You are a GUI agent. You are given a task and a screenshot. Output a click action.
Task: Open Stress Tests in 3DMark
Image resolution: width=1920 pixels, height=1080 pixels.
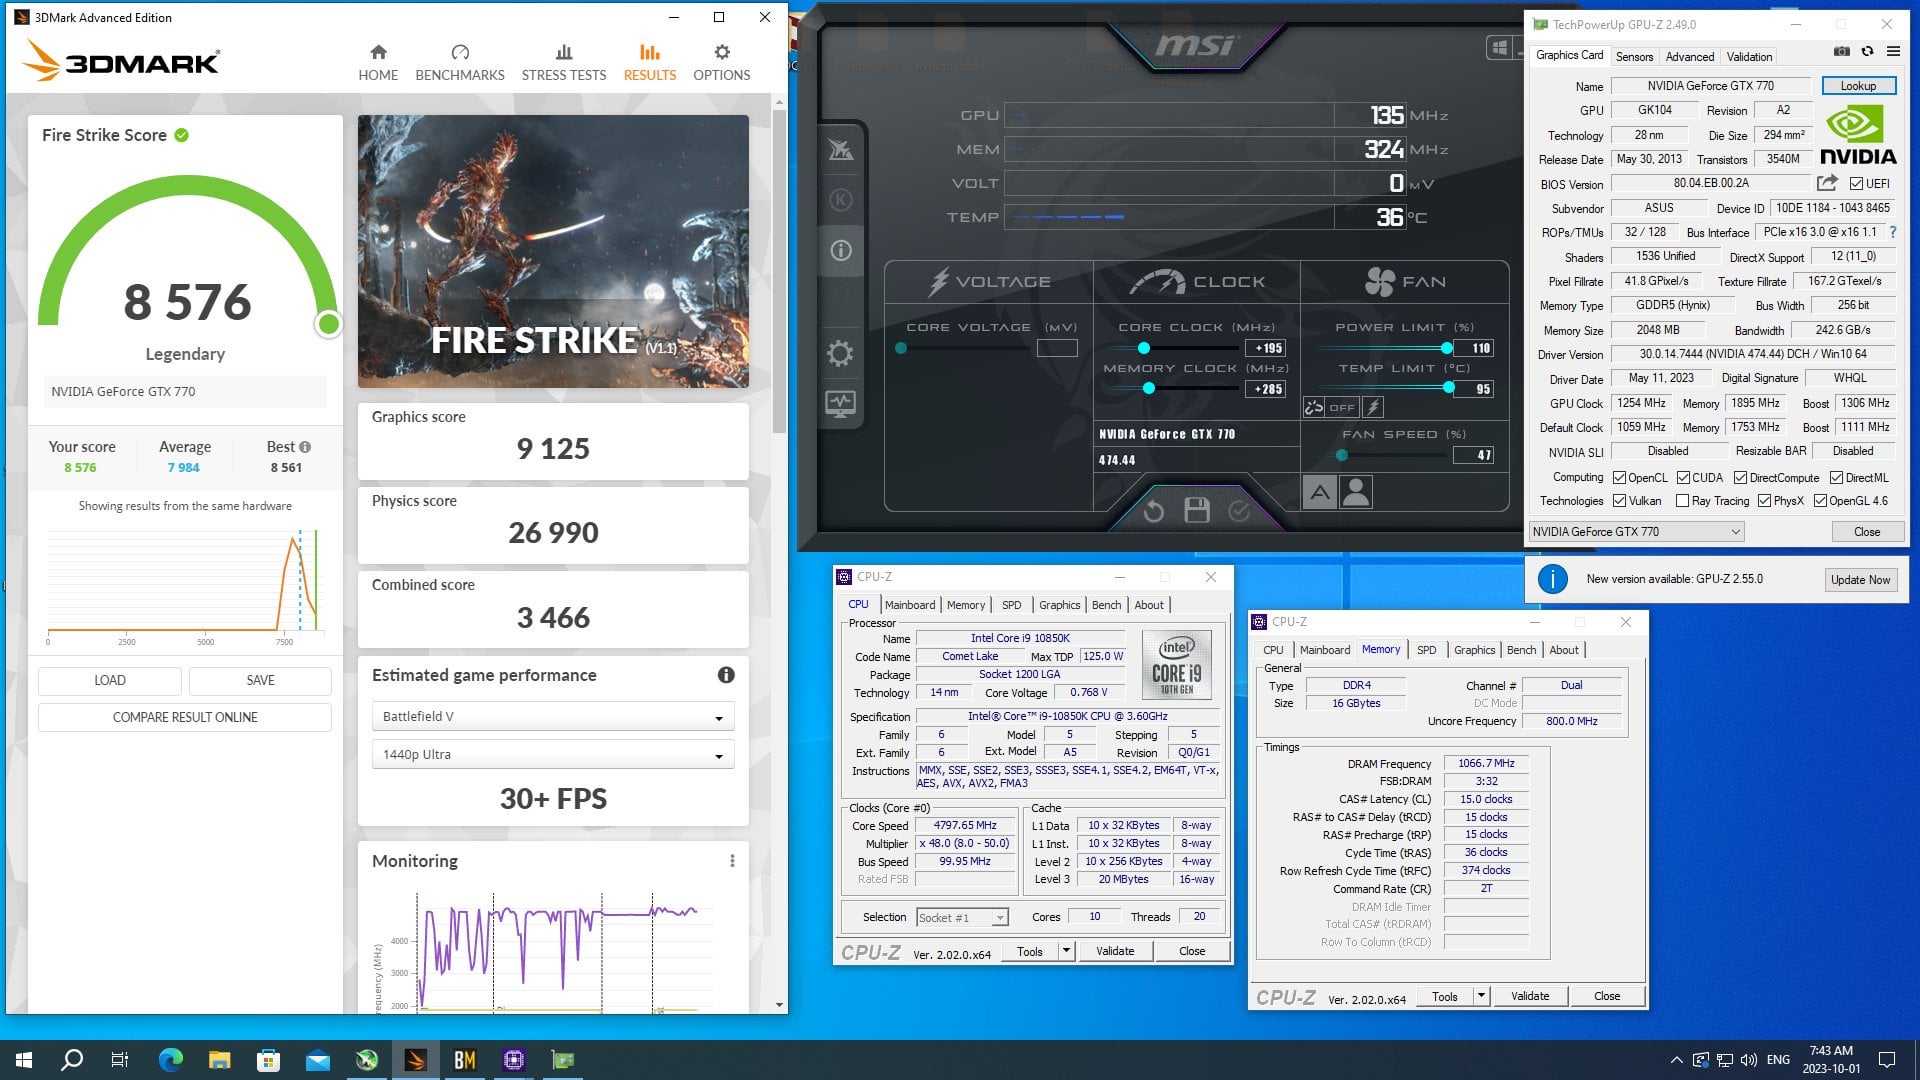tap(564, 62)
